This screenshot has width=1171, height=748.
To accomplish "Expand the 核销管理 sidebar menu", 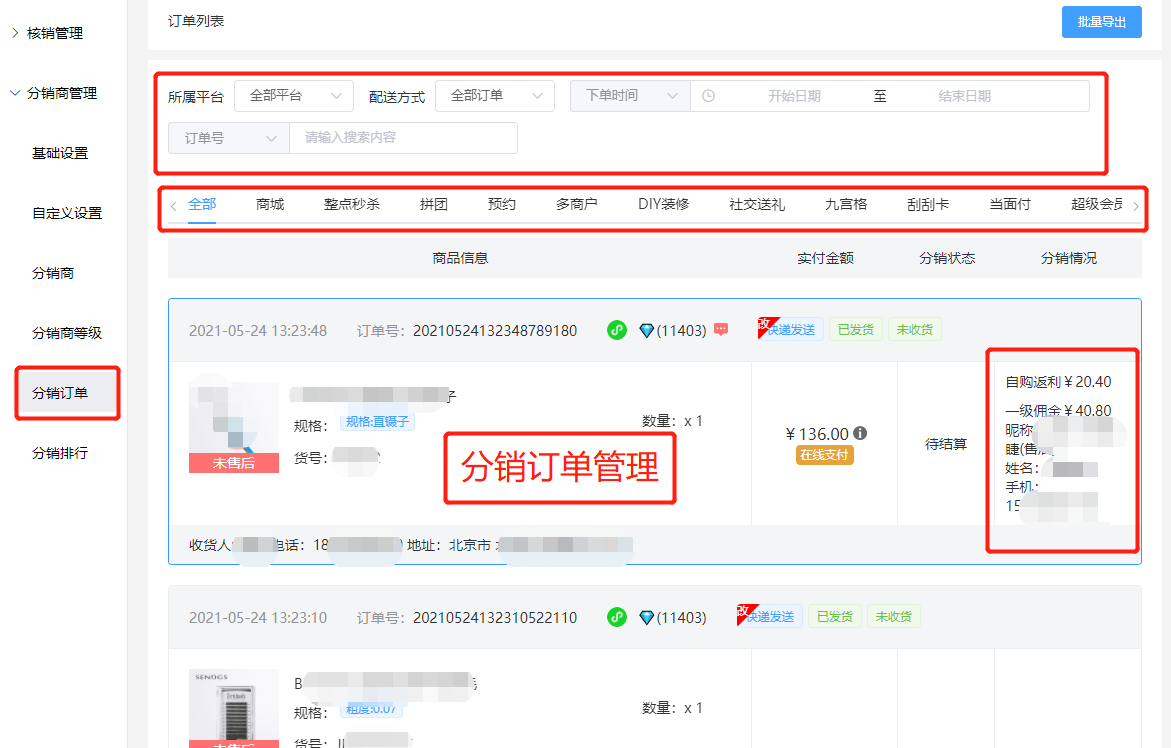I will 54,33.
